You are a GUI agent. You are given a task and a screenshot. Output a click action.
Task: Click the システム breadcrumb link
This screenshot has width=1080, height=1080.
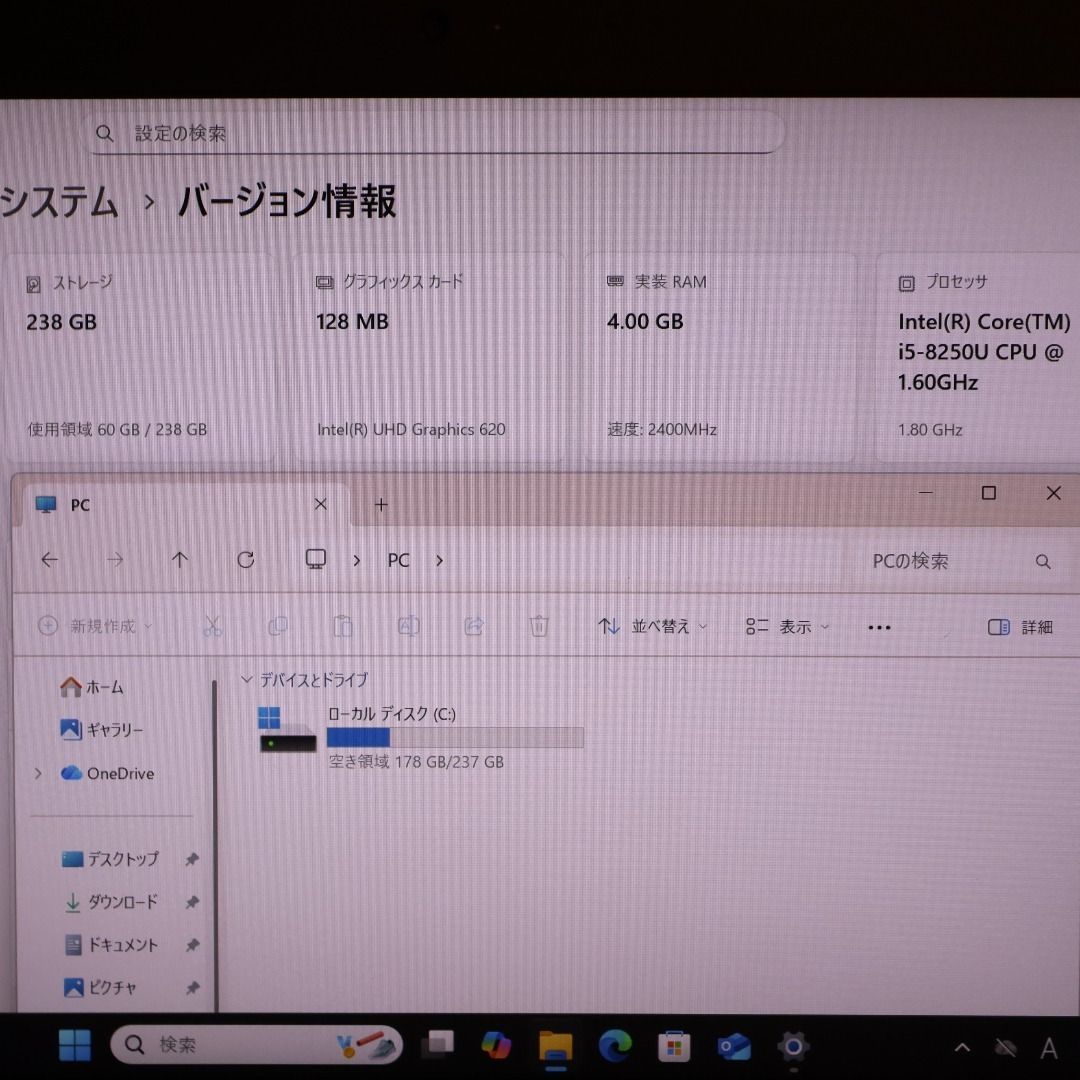[x=60, y=202]
